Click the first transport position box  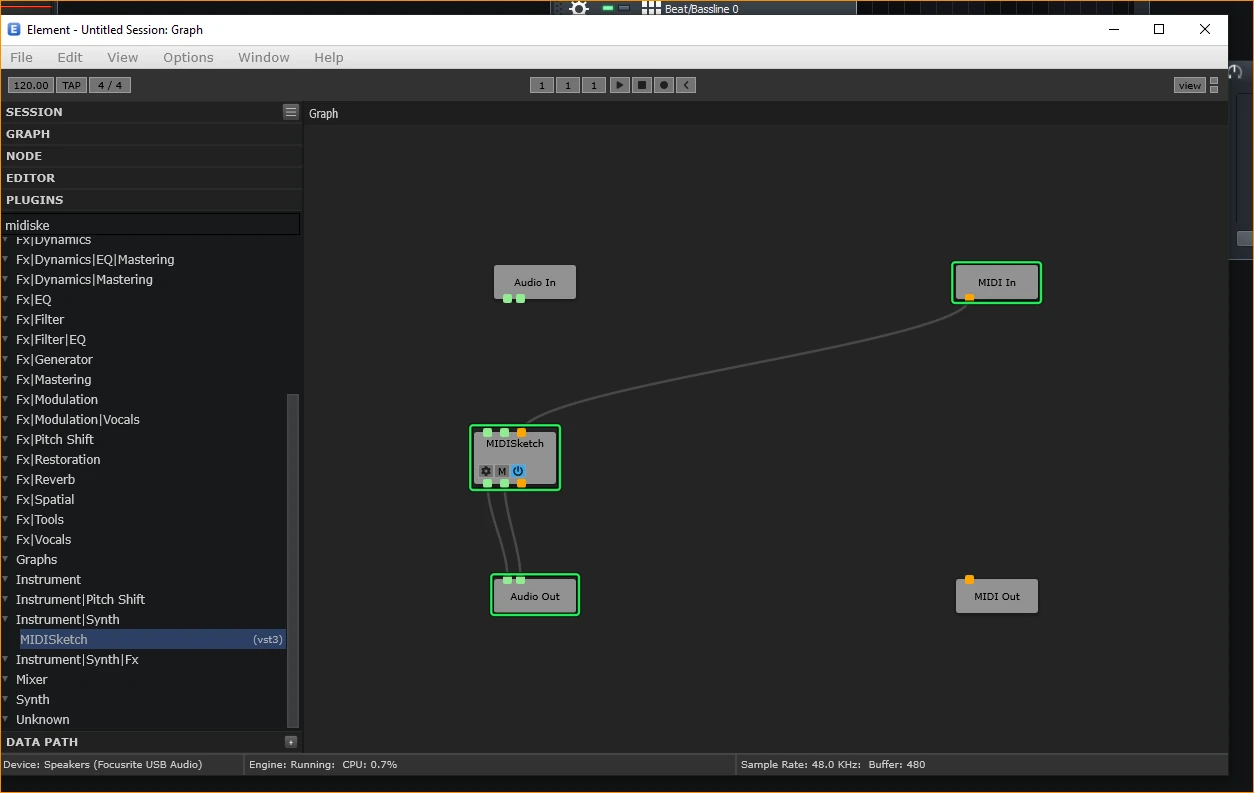pos(542,85)
